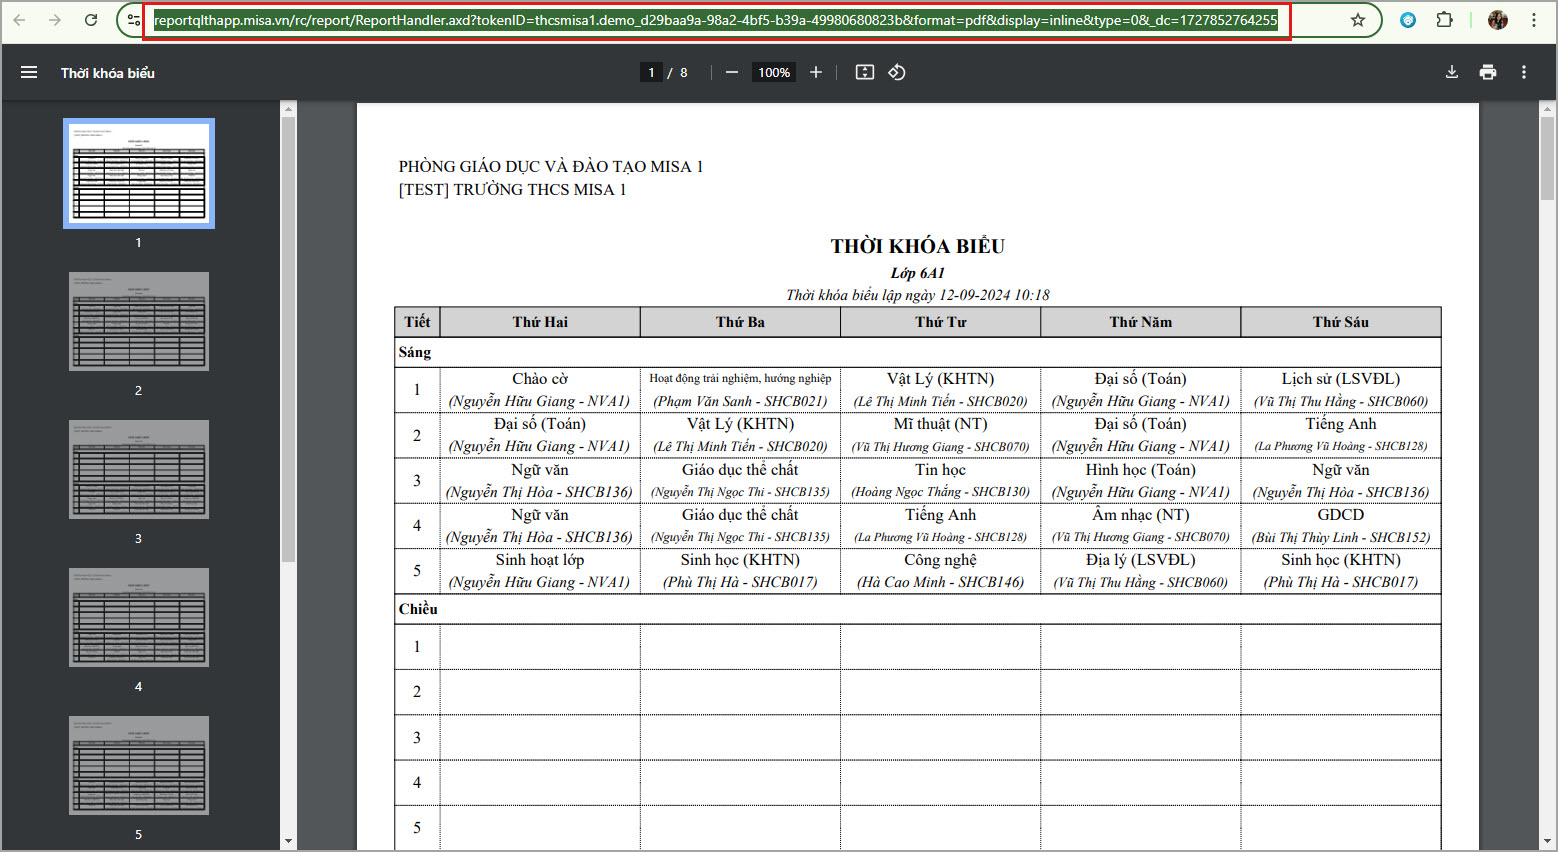The width and height of the screenshot is (1558, 852).
Task: Click the 'Thứ Năm' column header
Action: click(1141, 322)
